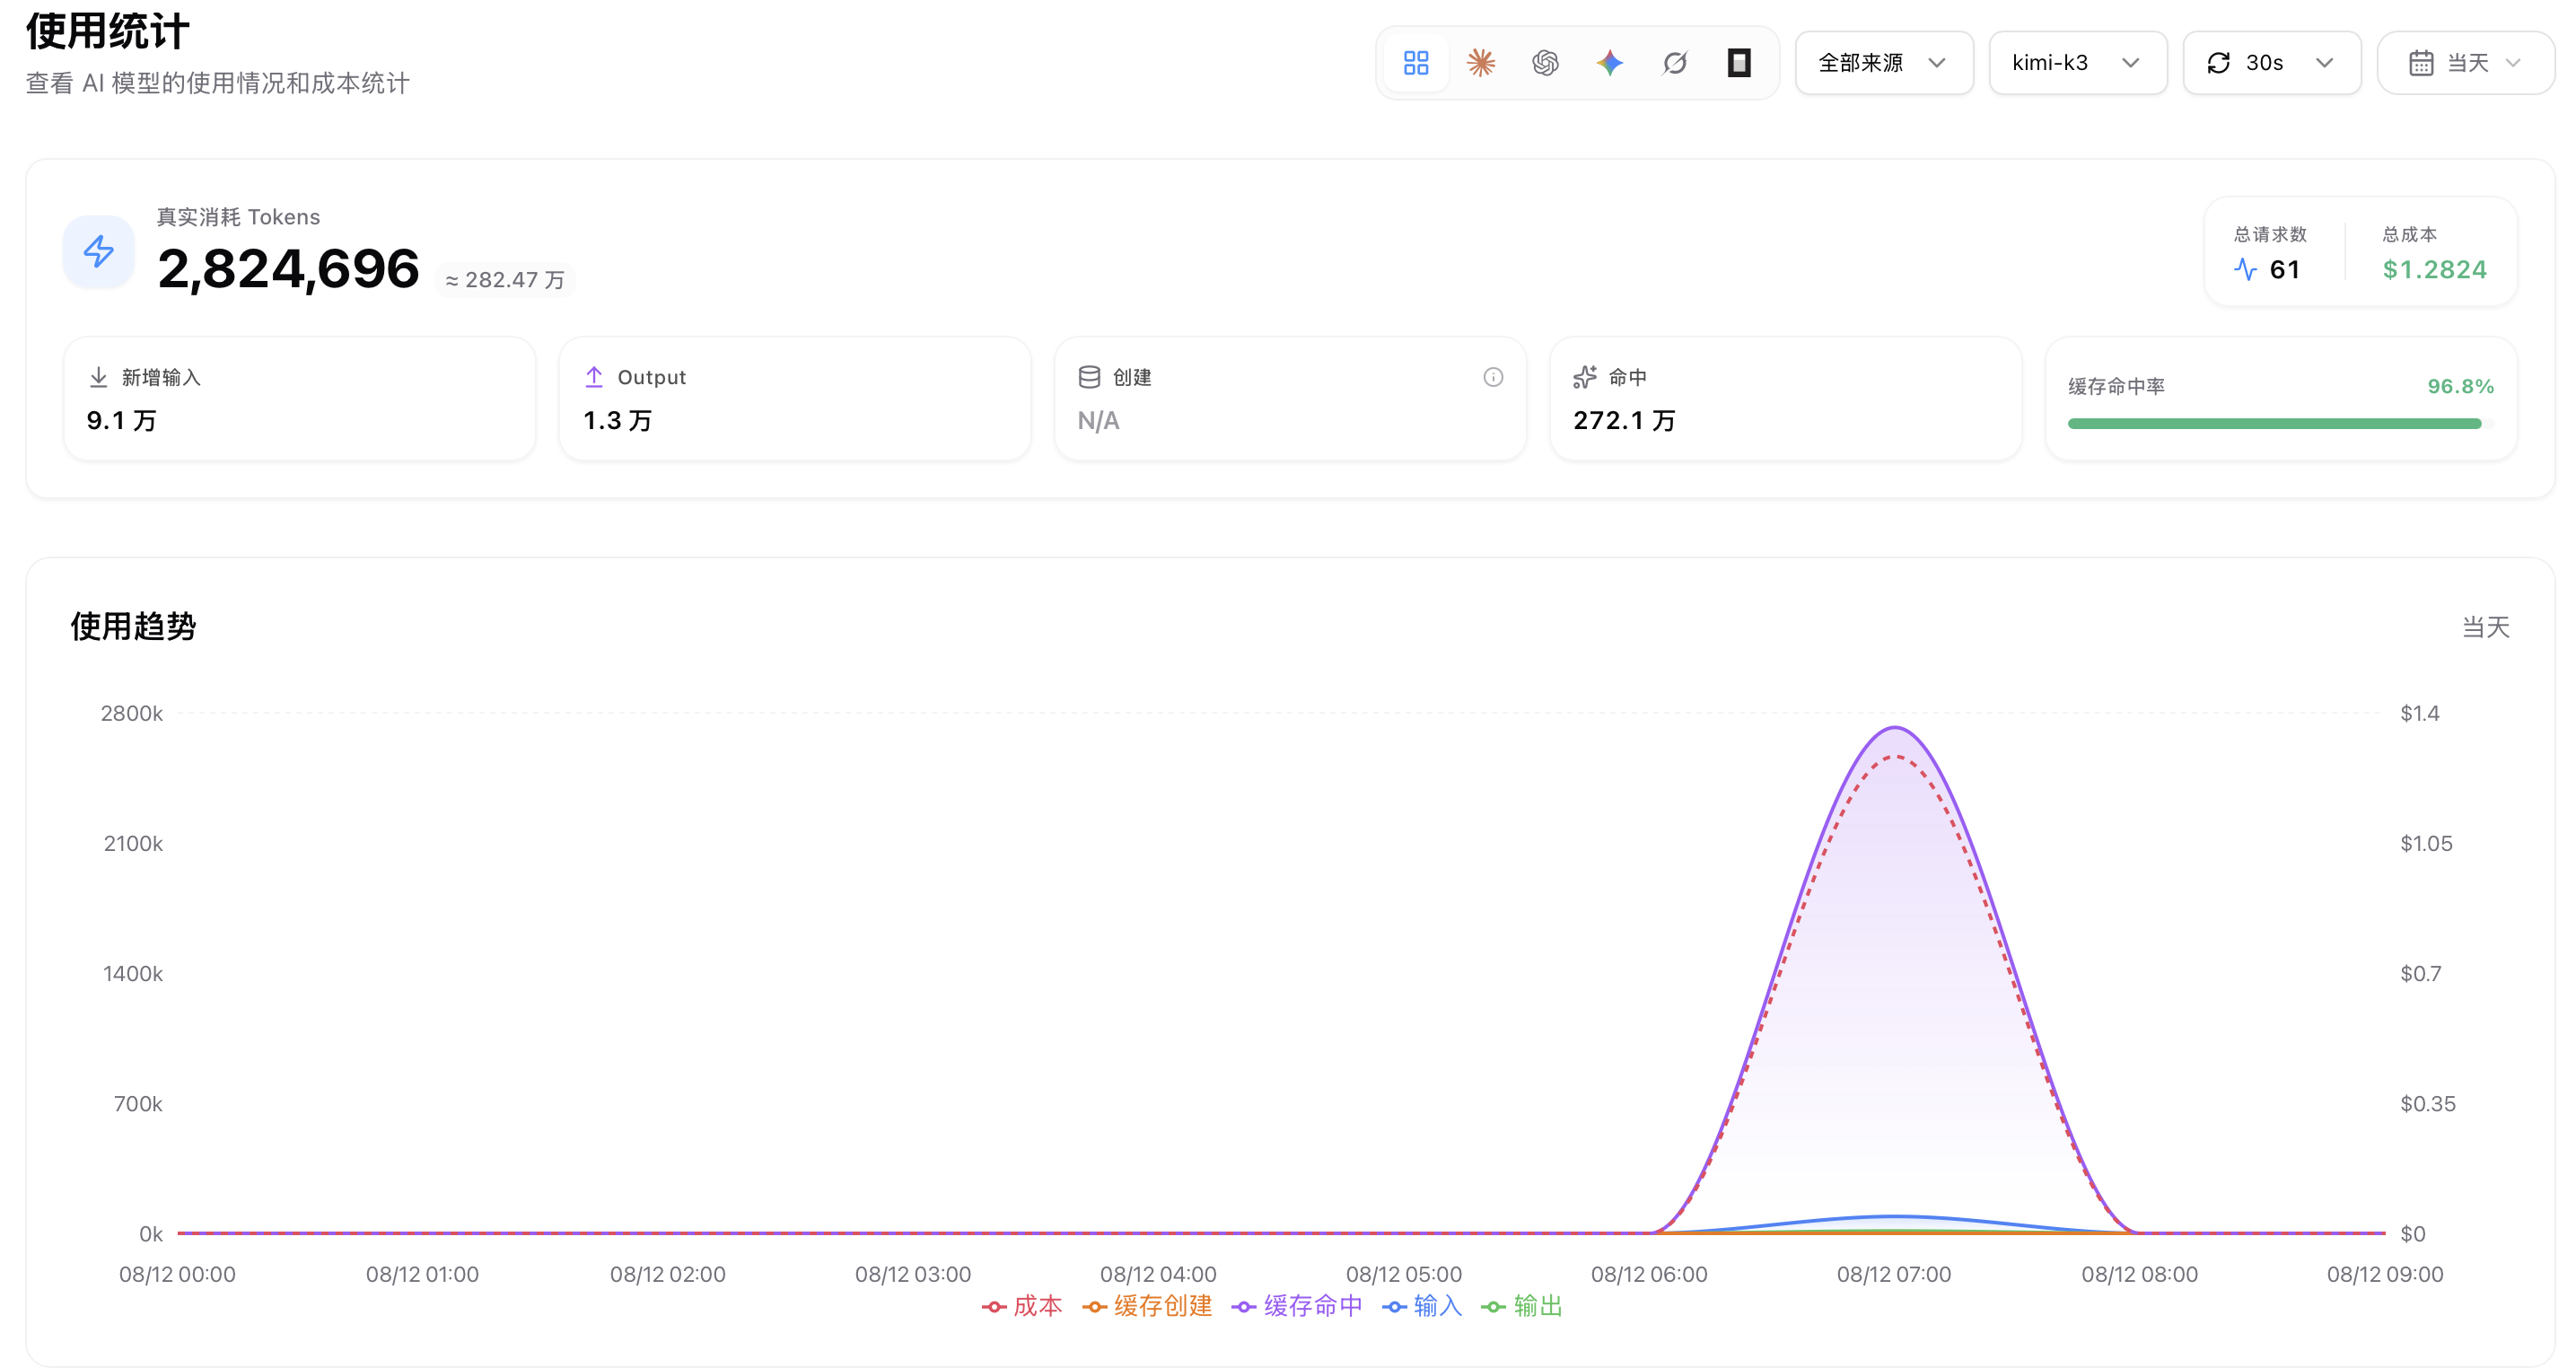Toggle 输入 series in chart legend
This screenshot has height=1368, width=2576.
click(1422, 1306)
